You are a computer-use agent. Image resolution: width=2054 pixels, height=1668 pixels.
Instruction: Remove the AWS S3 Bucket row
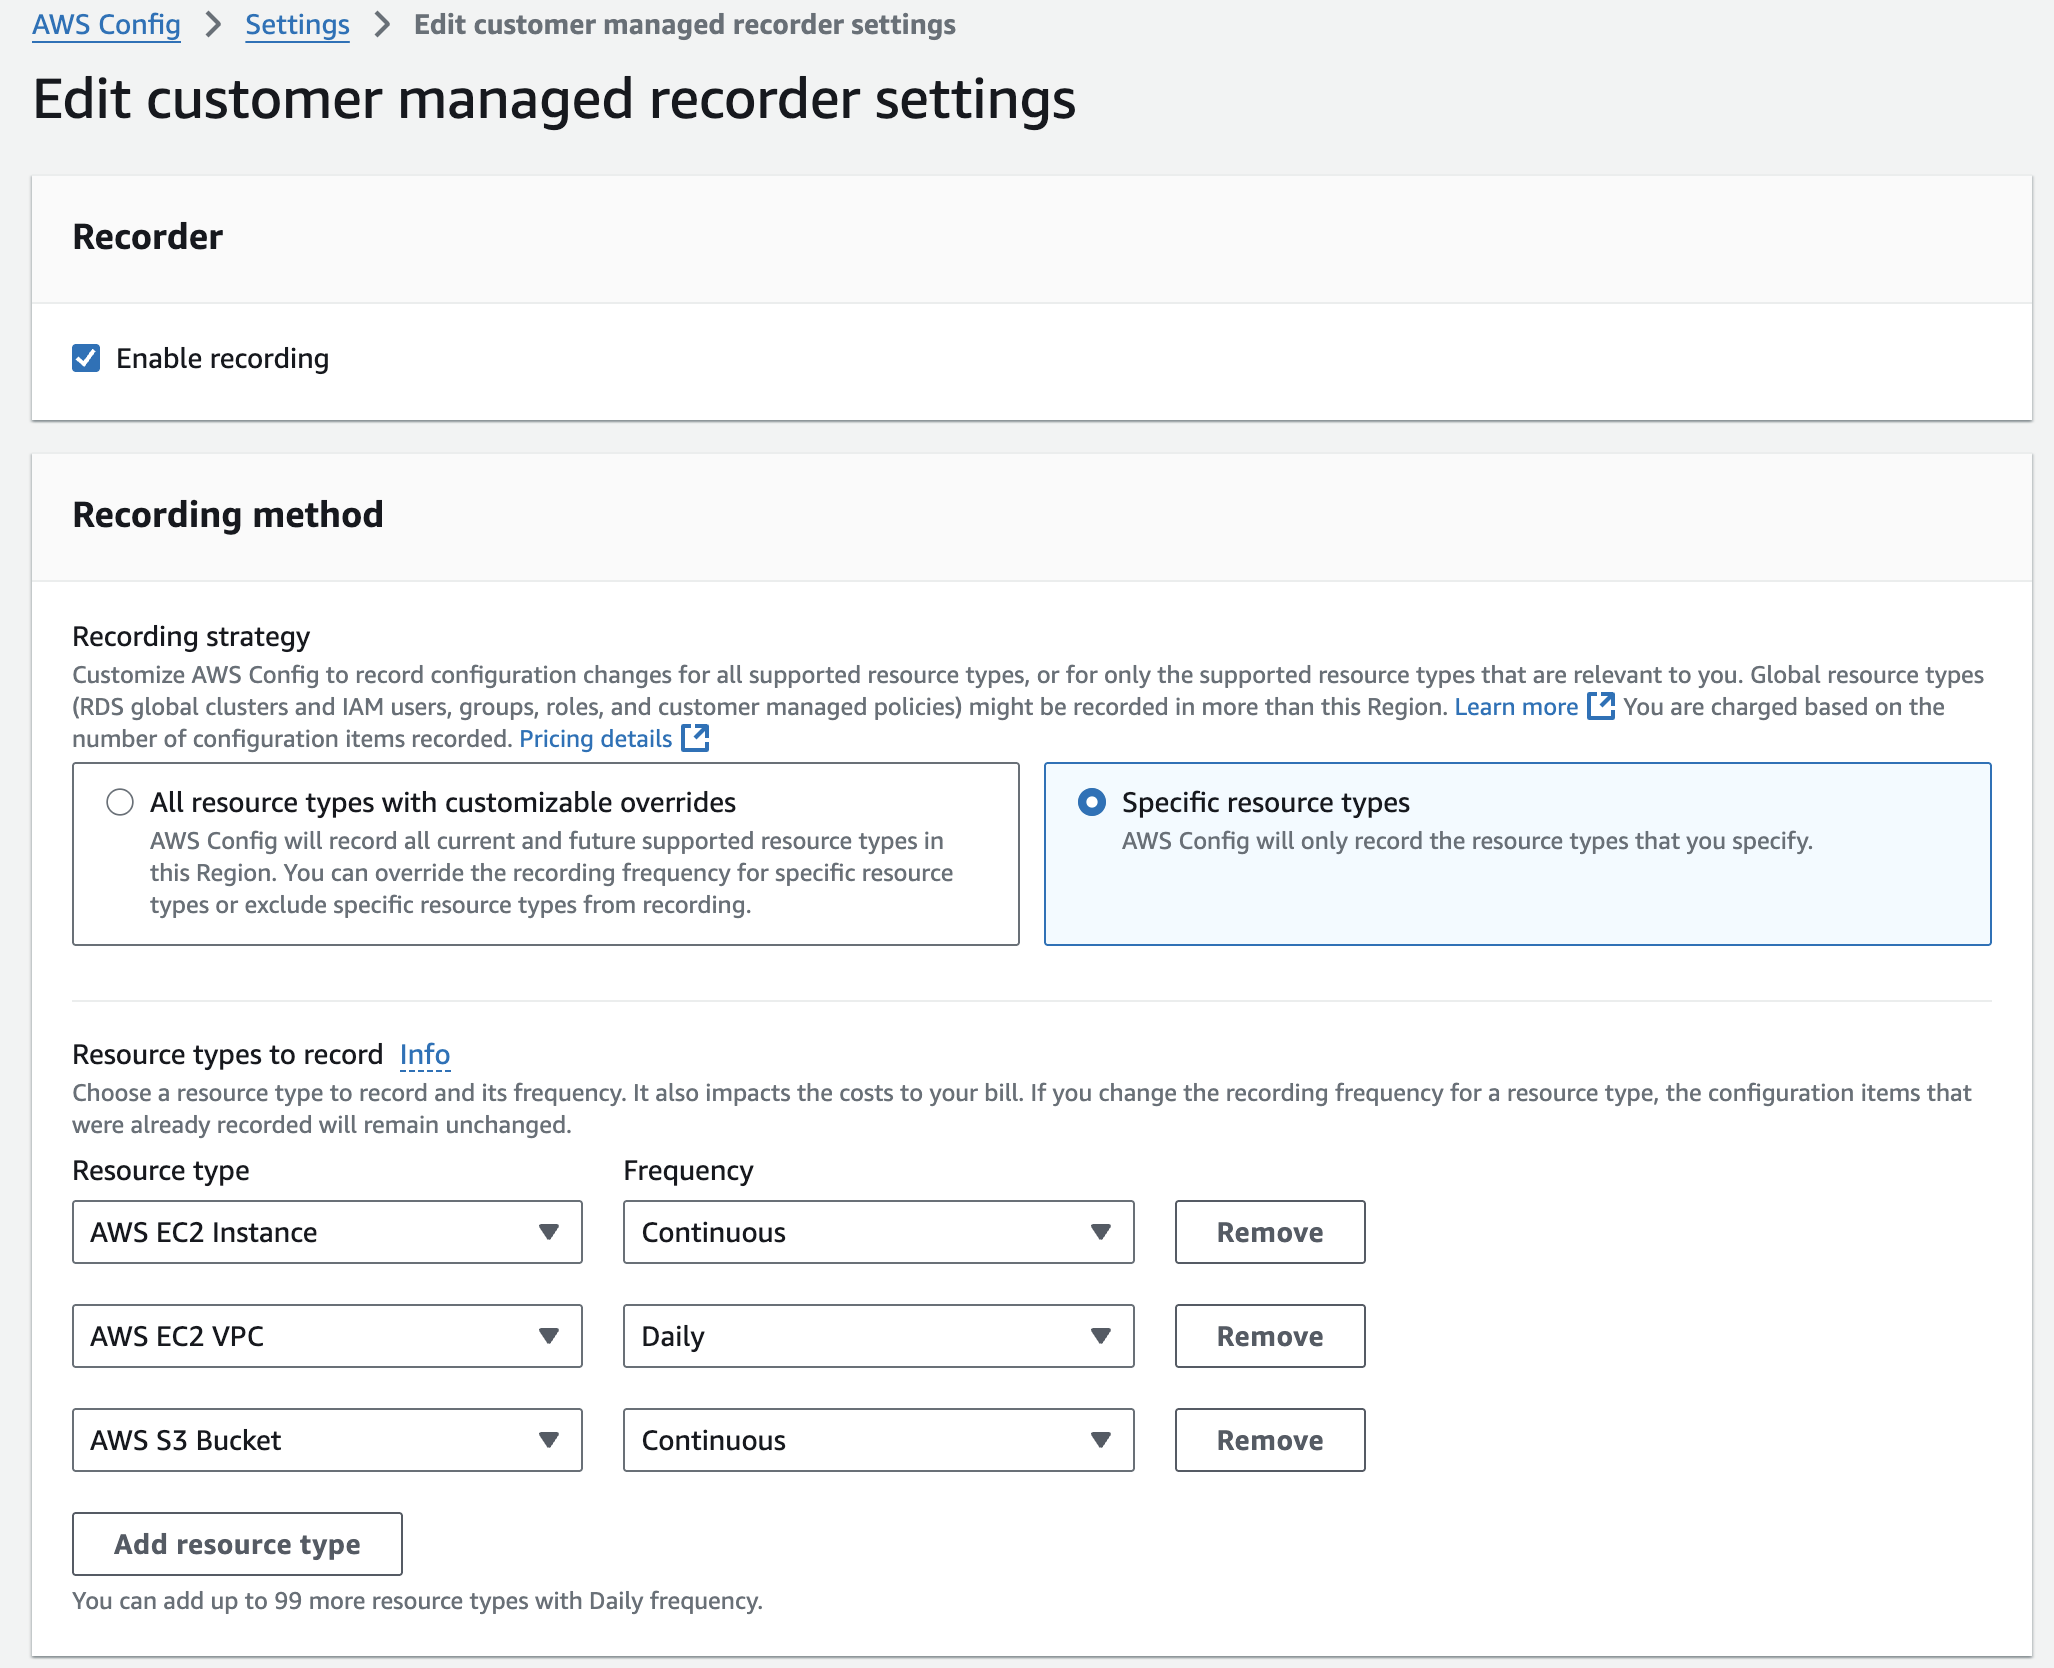pyautogui.click(x=1269, y=1440)
